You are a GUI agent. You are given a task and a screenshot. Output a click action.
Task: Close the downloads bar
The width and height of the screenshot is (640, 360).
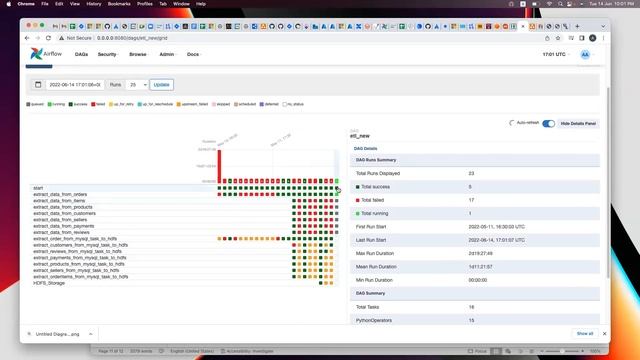click(x=604, y=333)
